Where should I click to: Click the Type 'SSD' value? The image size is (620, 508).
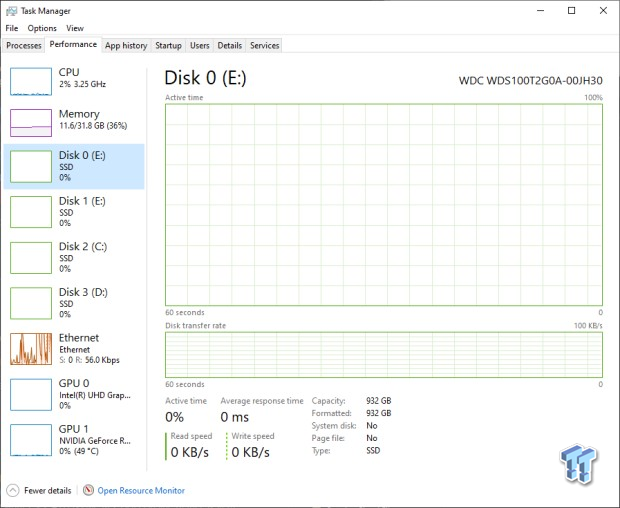(373, 451)
